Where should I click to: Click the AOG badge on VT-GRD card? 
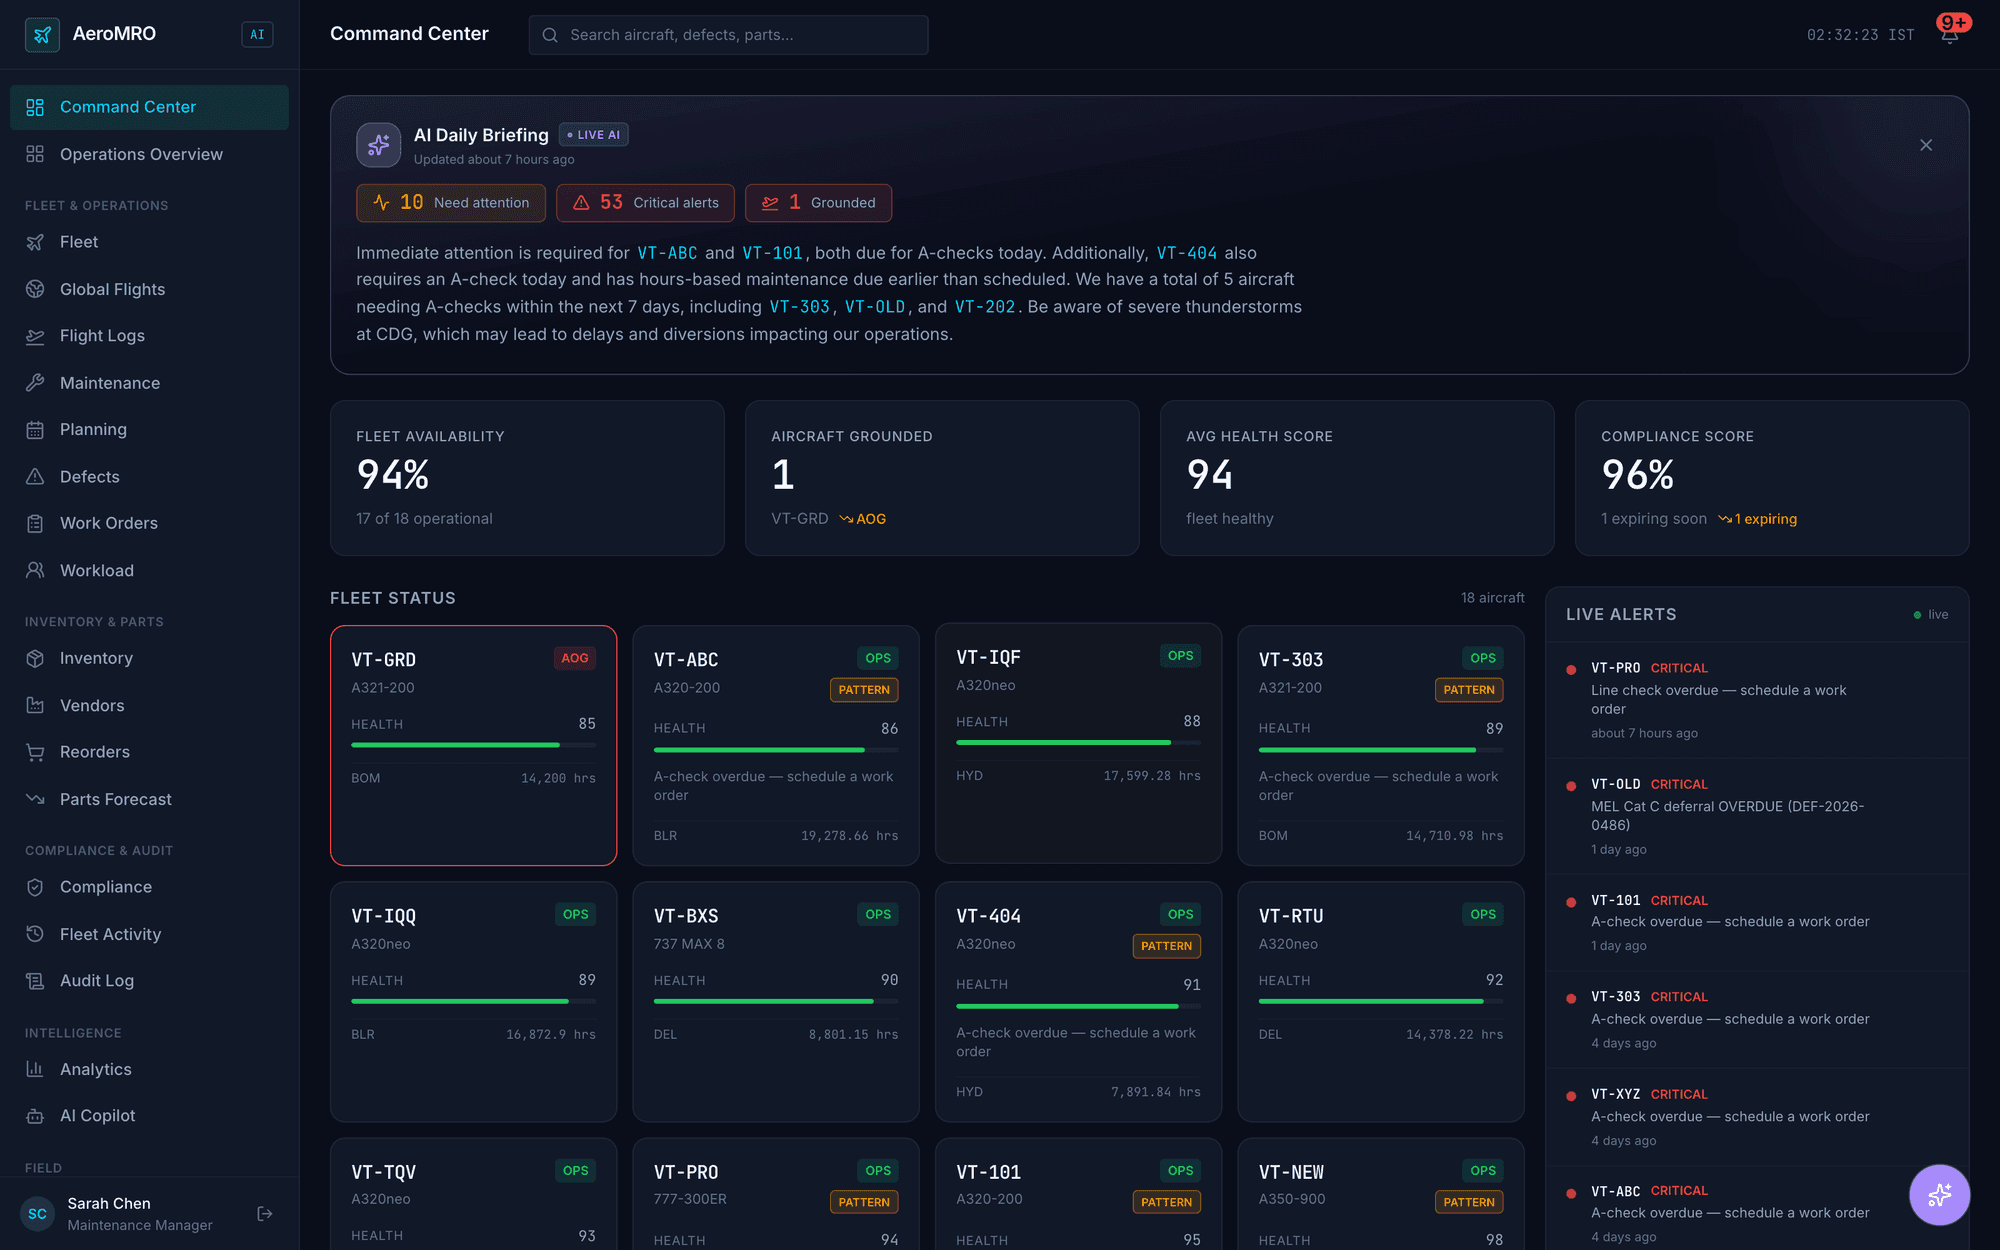tap(575, 658)
